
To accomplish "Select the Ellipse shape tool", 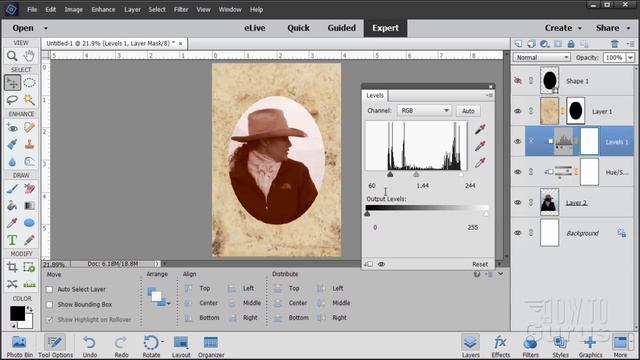I will (x=29, y=223).
